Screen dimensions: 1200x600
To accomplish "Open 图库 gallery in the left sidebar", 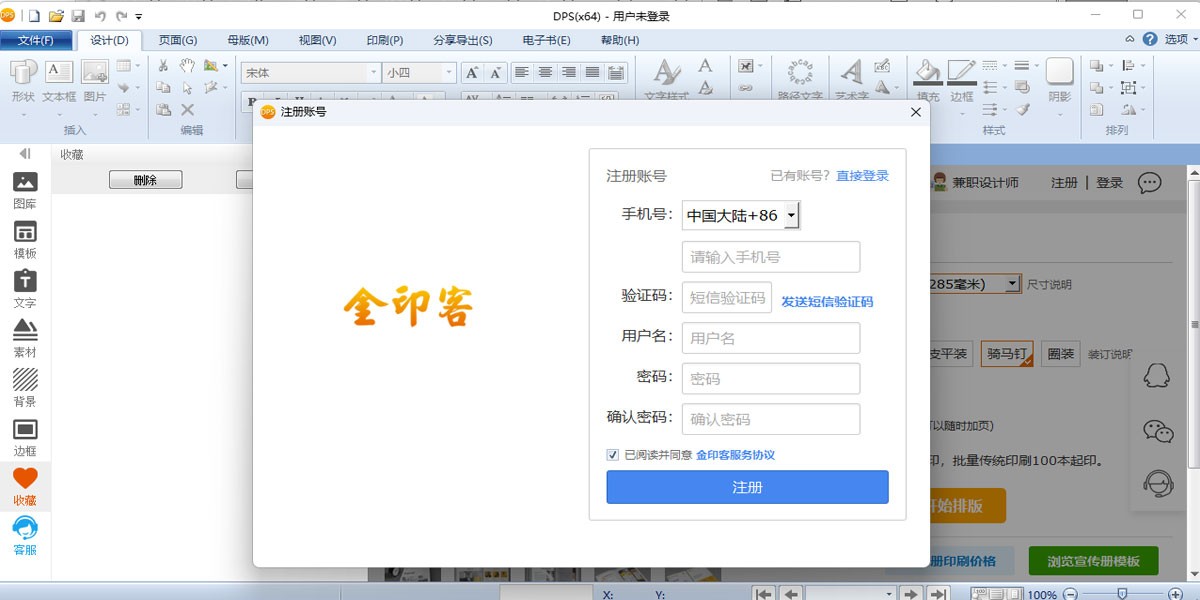I will pyautogui.click(x=25, y=190).
